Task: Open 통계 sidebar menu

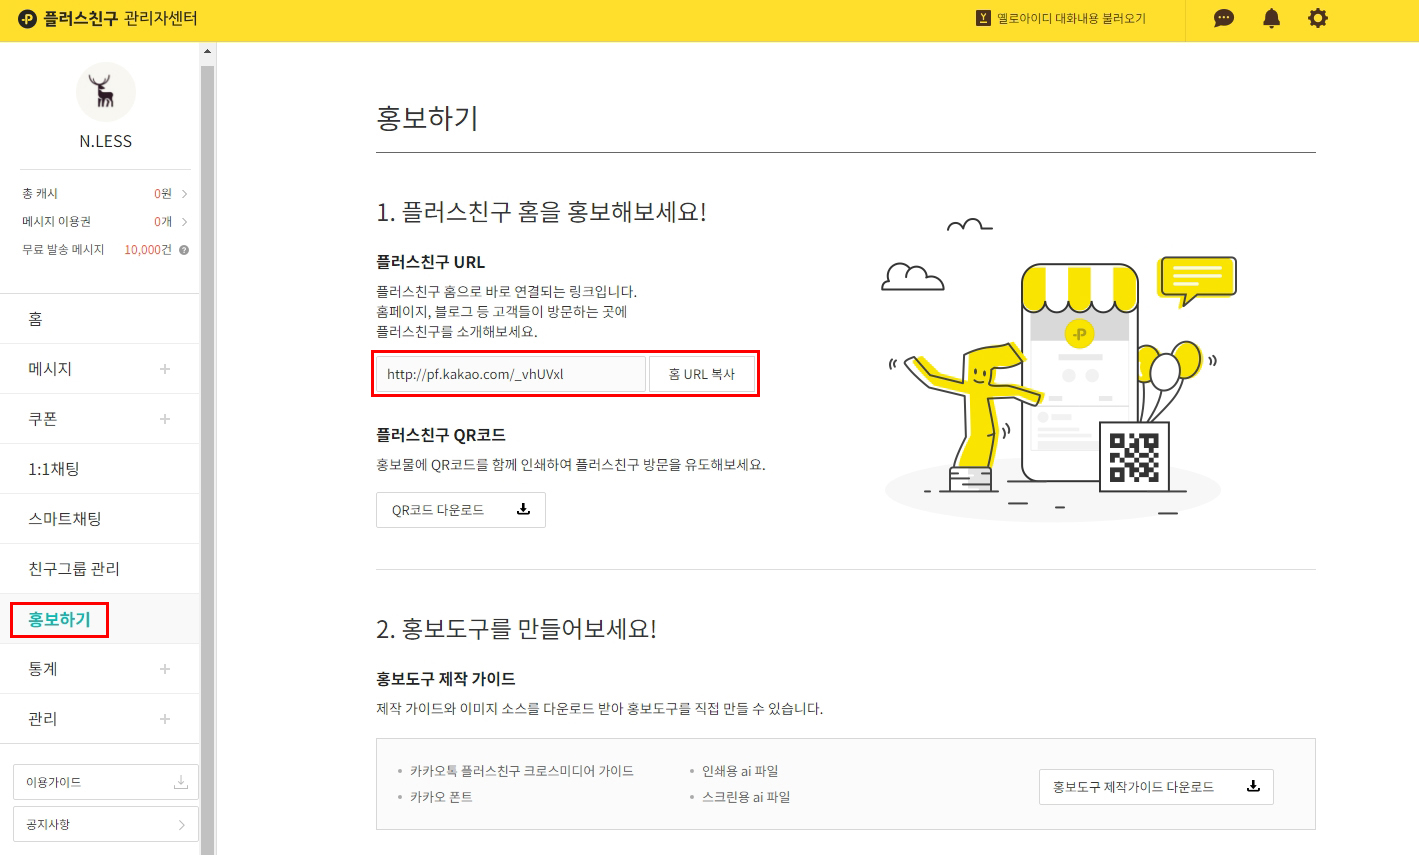Action: tap(100, 669)
